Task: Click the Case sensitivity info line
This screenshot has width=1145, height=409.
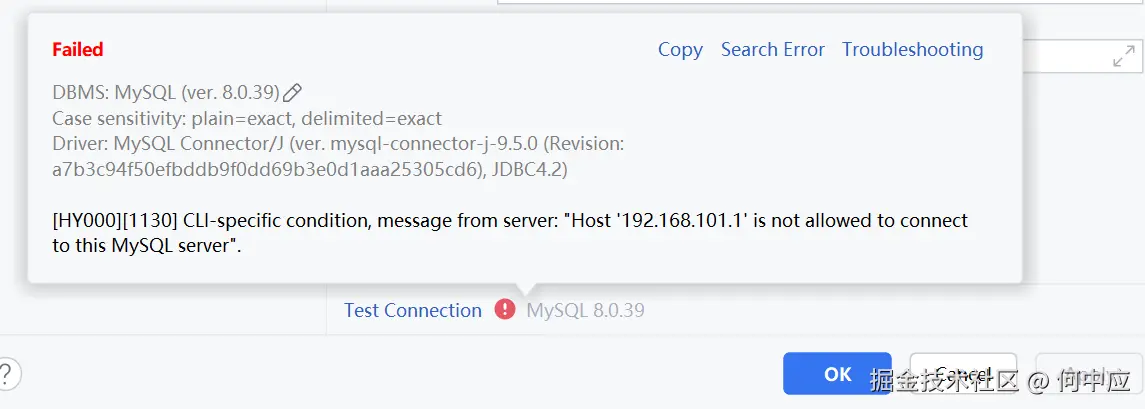Action: click(247, 118)
